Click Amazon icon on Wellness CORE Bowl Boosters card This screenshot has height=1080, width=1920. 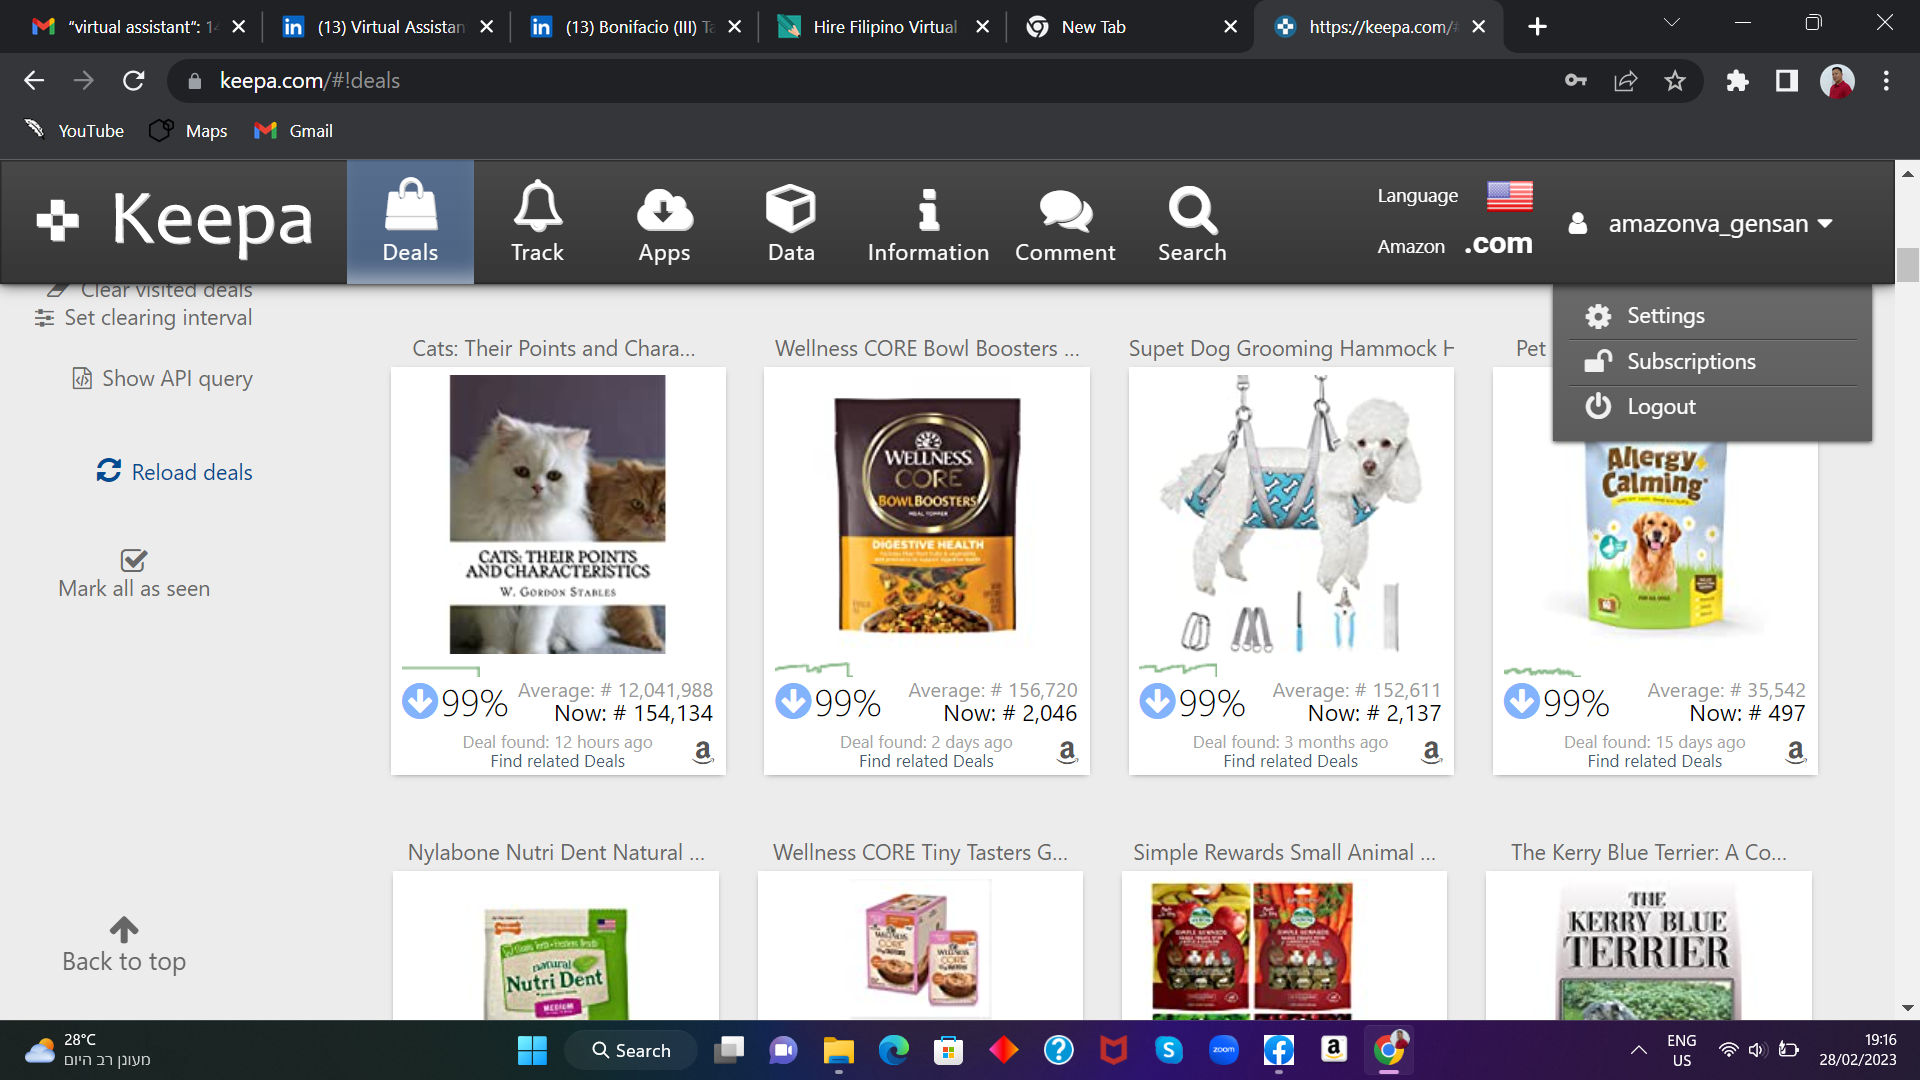pos(1067,751)
